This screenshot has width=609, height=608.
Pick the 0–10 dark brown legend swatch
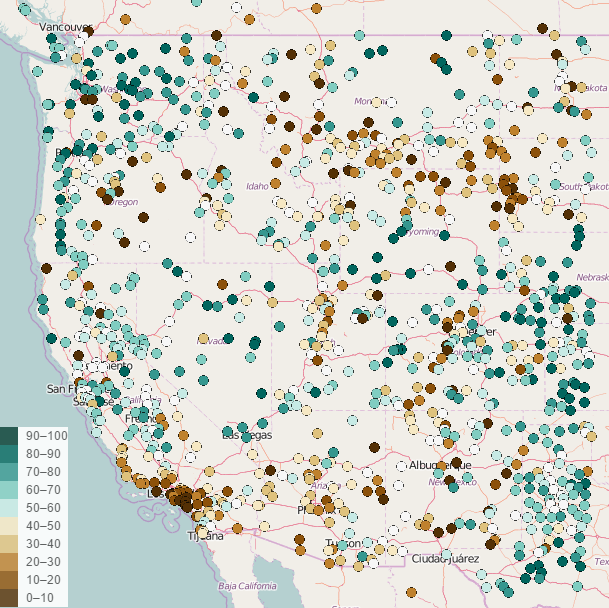pos(9,598)
